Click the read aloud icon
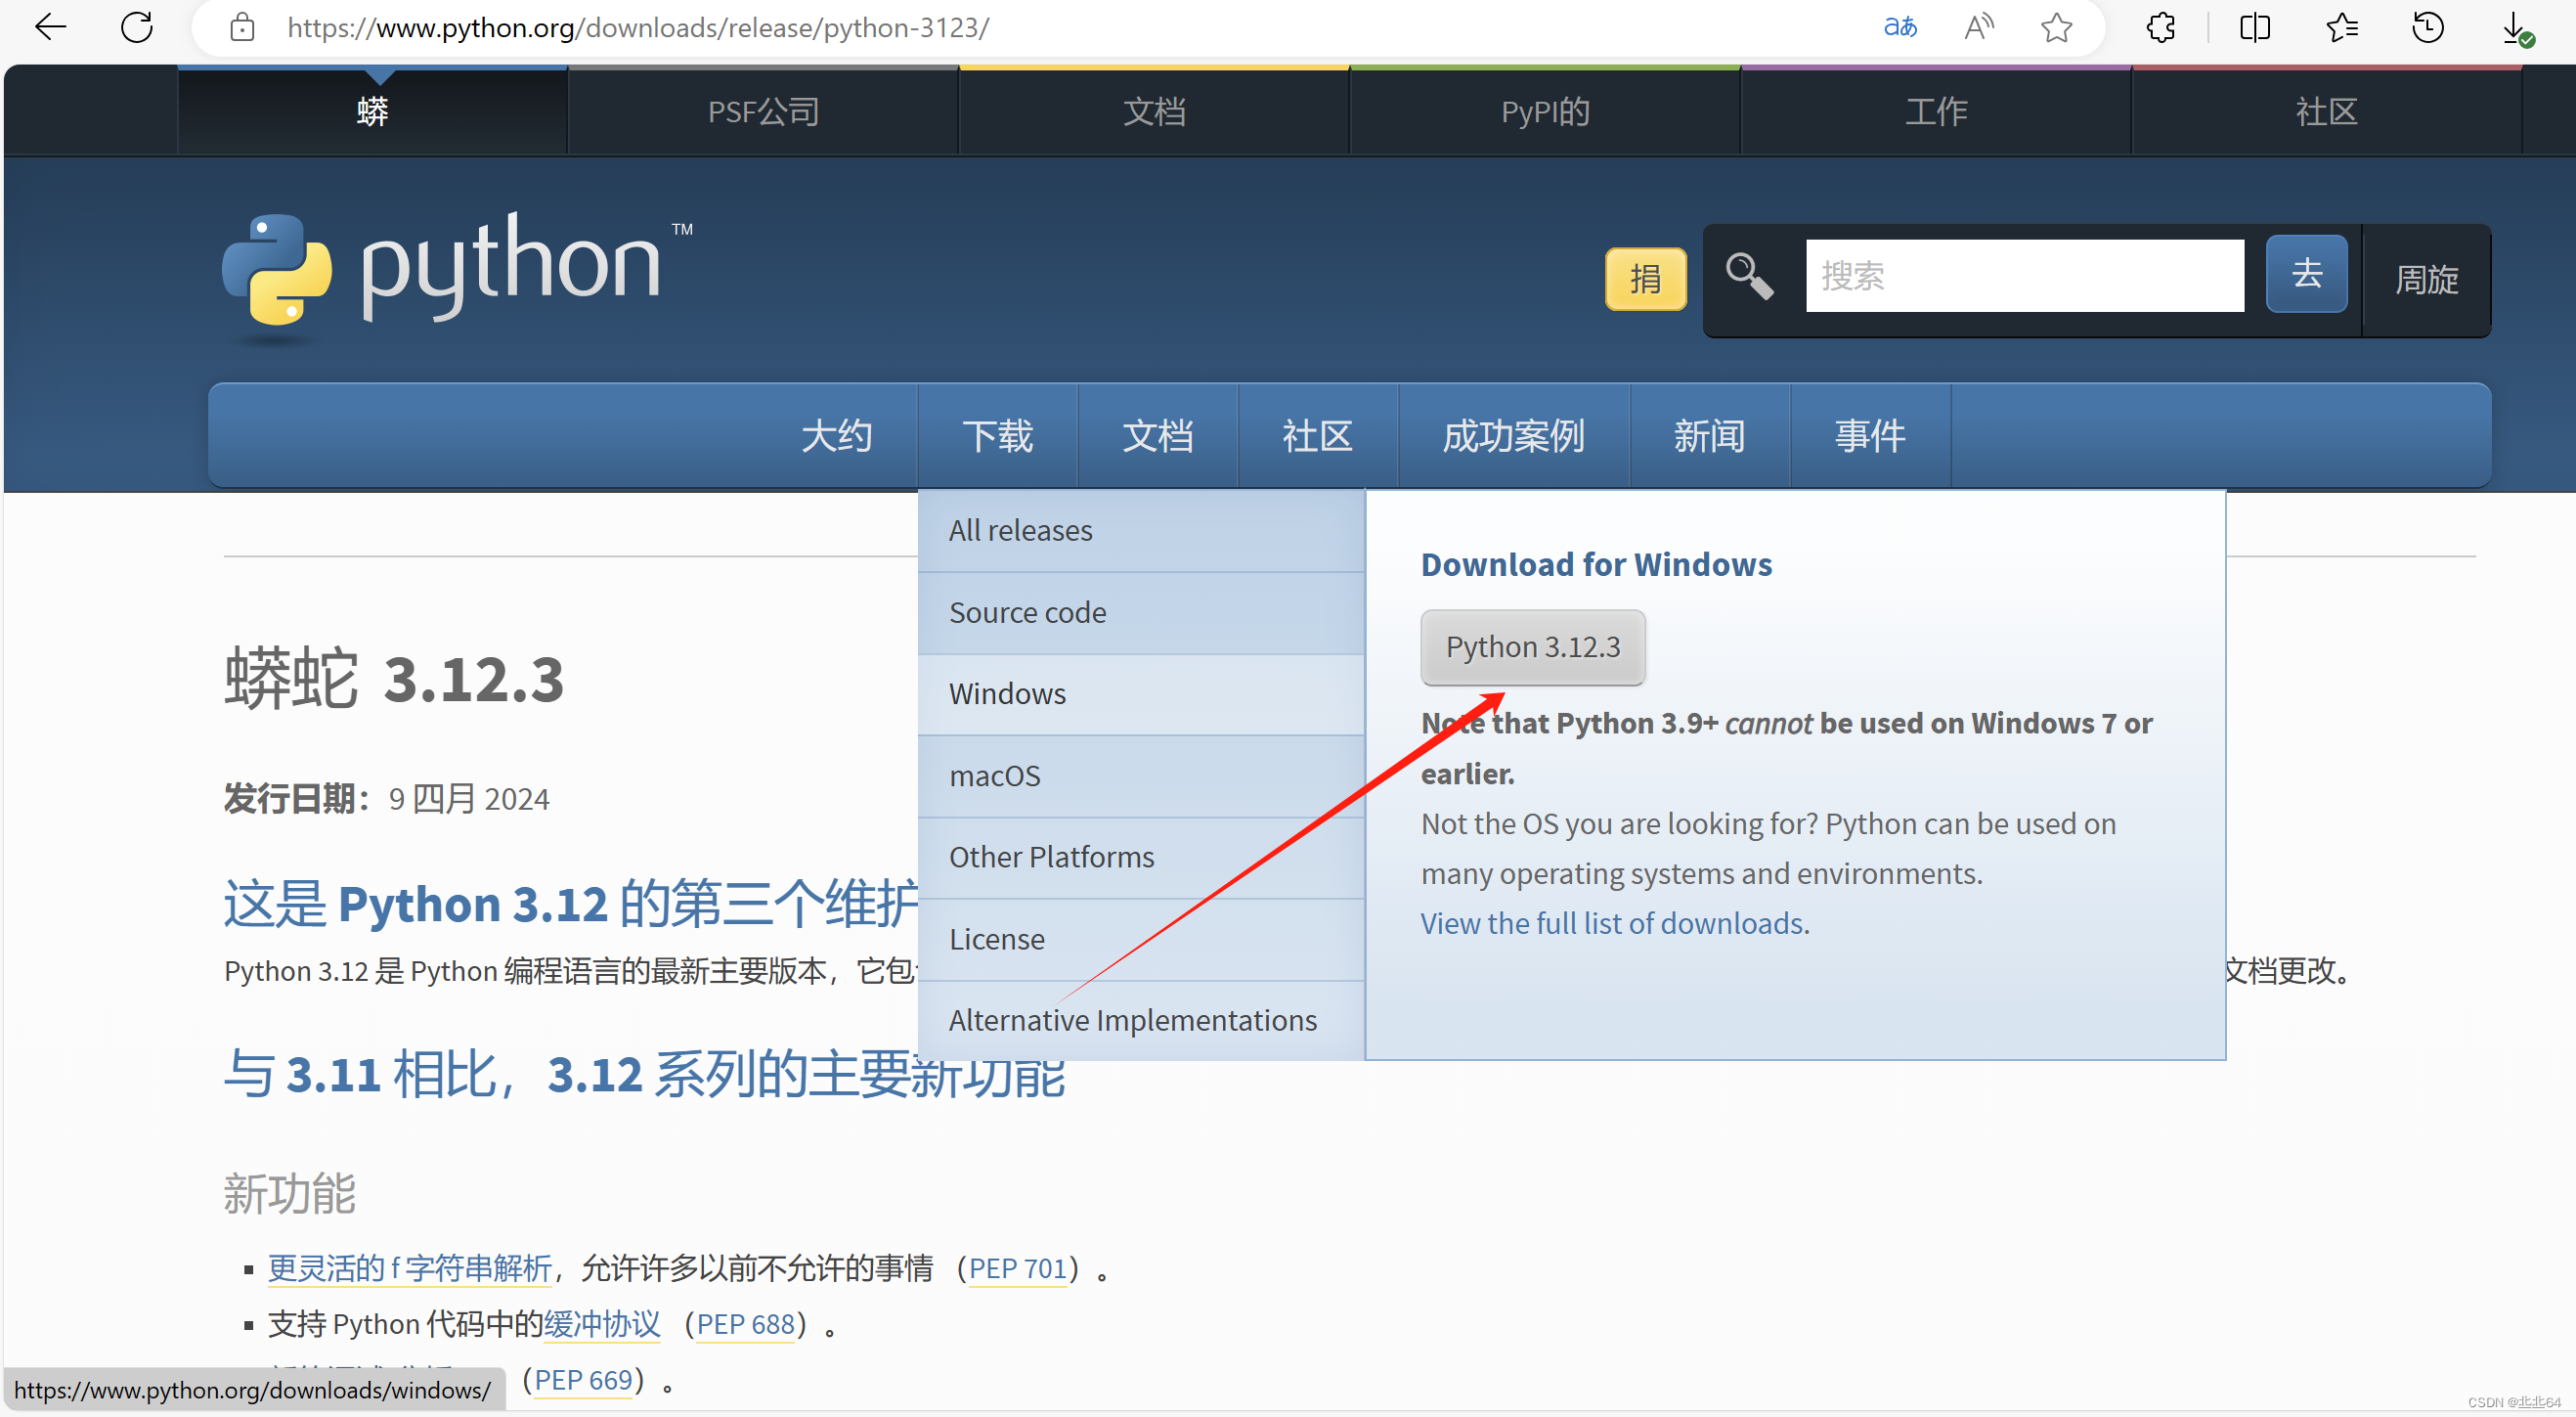This screenshot has height=1417, width=2576. coord(1978,27)
